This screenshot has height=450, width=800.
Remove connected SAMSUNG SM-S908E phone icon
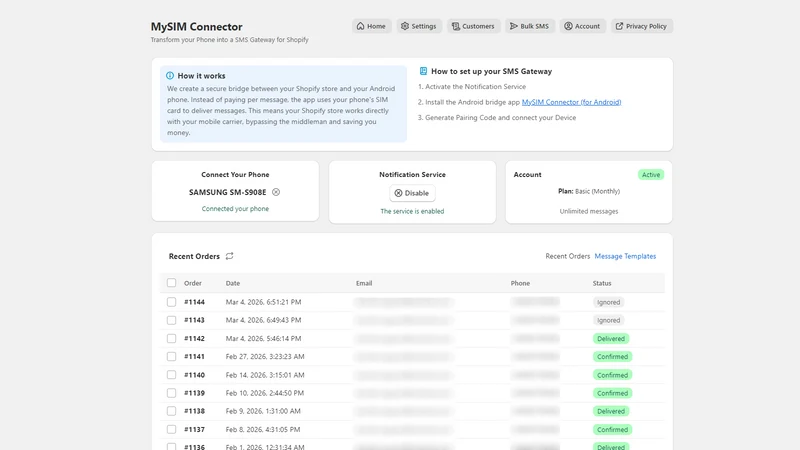click(276, 192)
